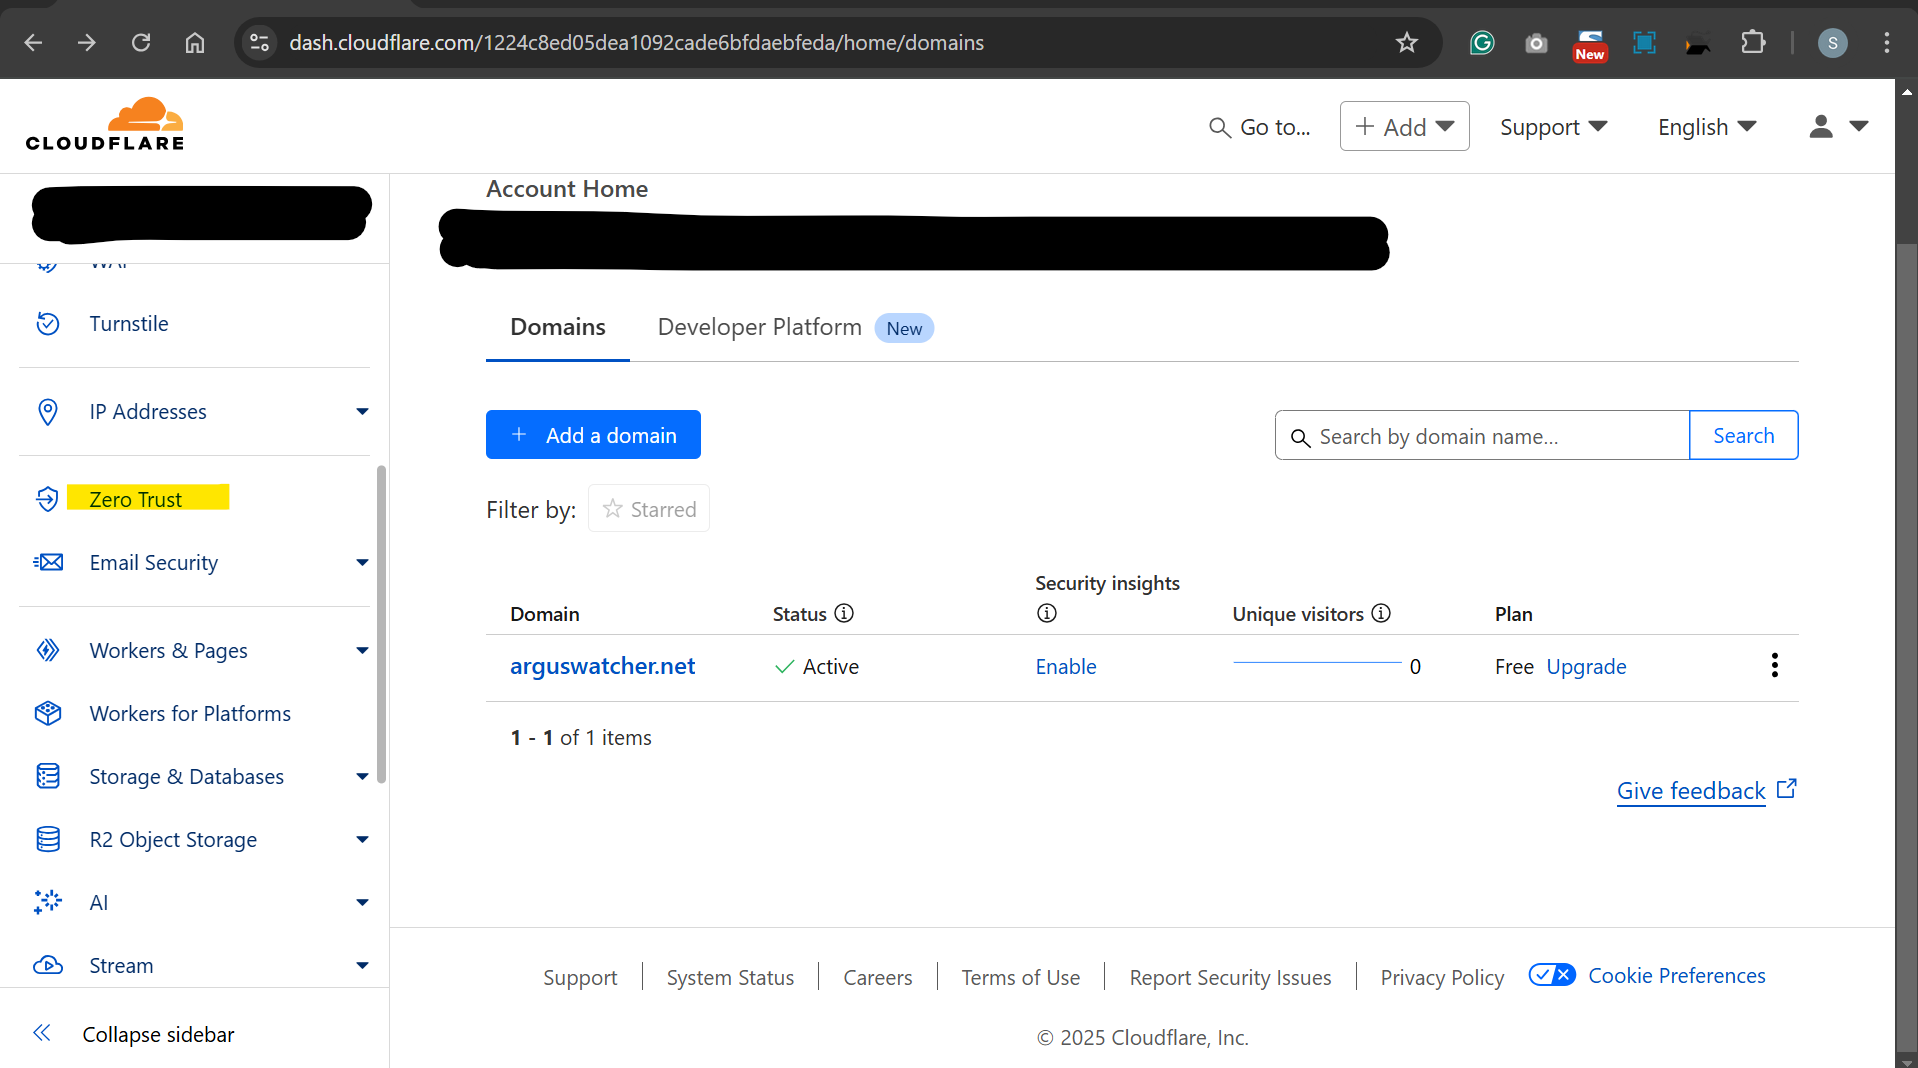The width and height of the screenshot is (1918, 1068).
Task: Open Workers for Platforms in sidebar
Action: (x=190, y=713)
